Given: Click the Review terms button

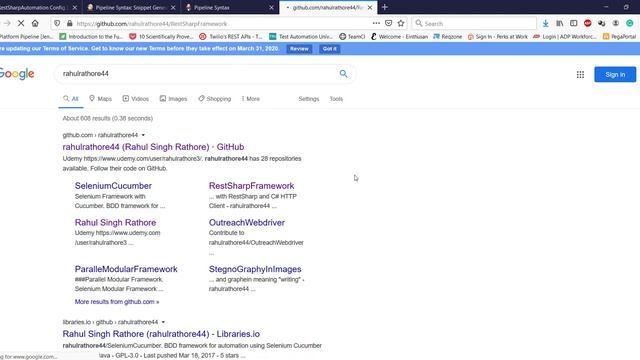Looking at the screenshot, I should pyautogui.click(x=299, y=49).
